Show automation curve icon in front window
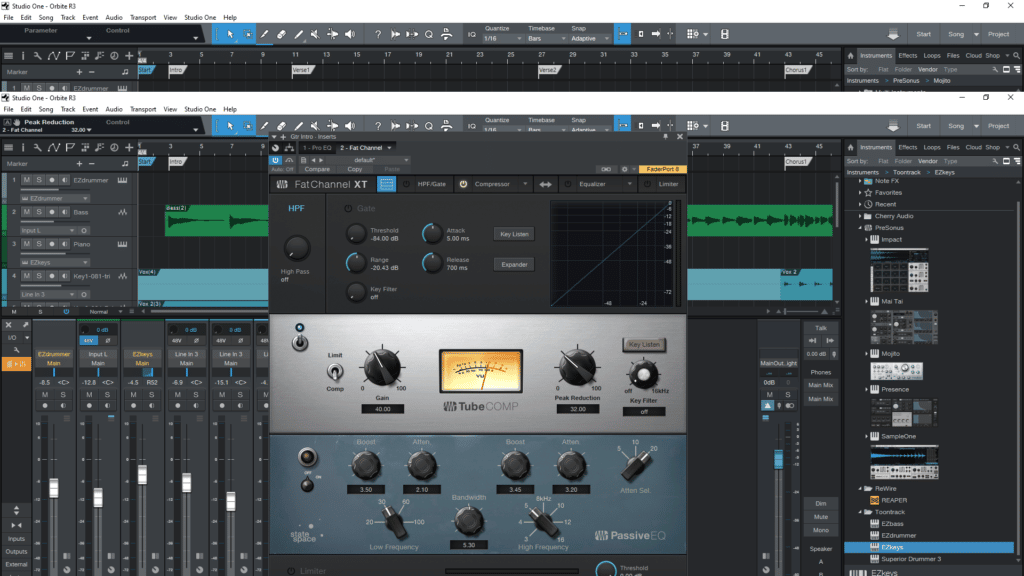1024x576 pixels. [54, 148]
